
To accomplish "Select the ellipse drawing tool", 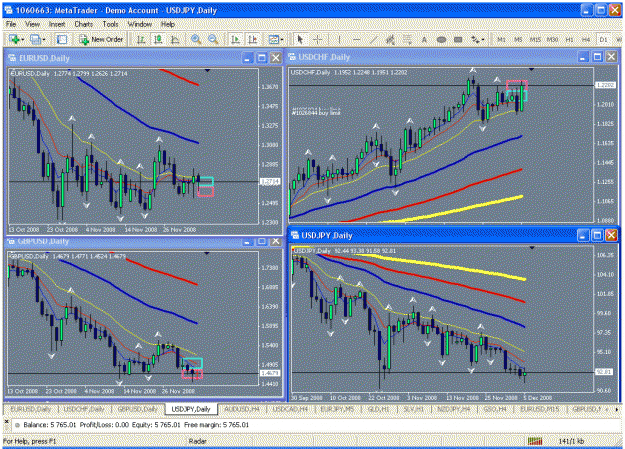I will tap(441, 39).
